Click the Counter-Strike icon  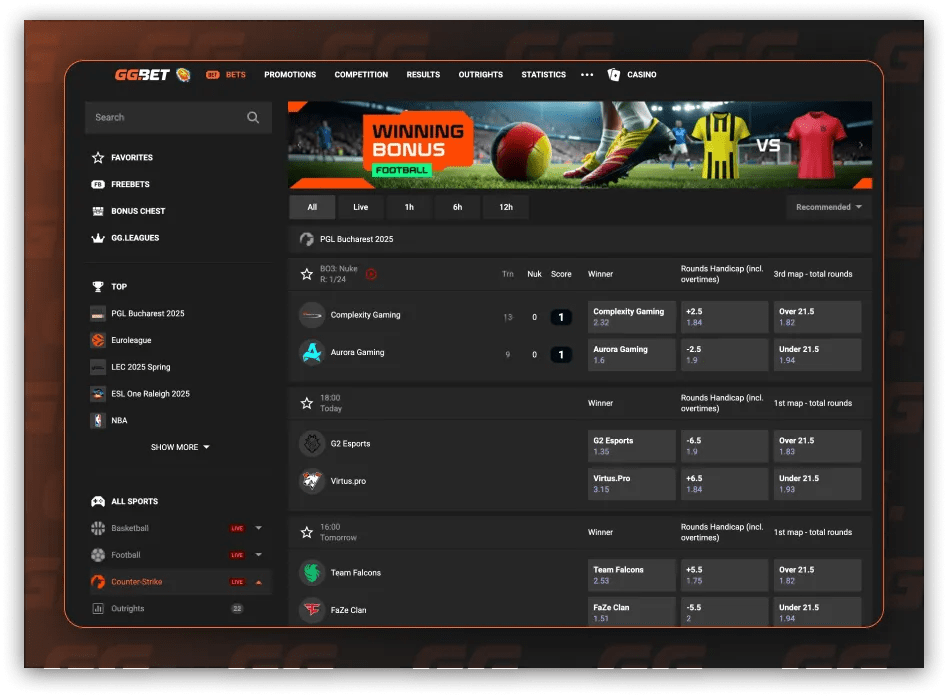(x=98, y=582)
